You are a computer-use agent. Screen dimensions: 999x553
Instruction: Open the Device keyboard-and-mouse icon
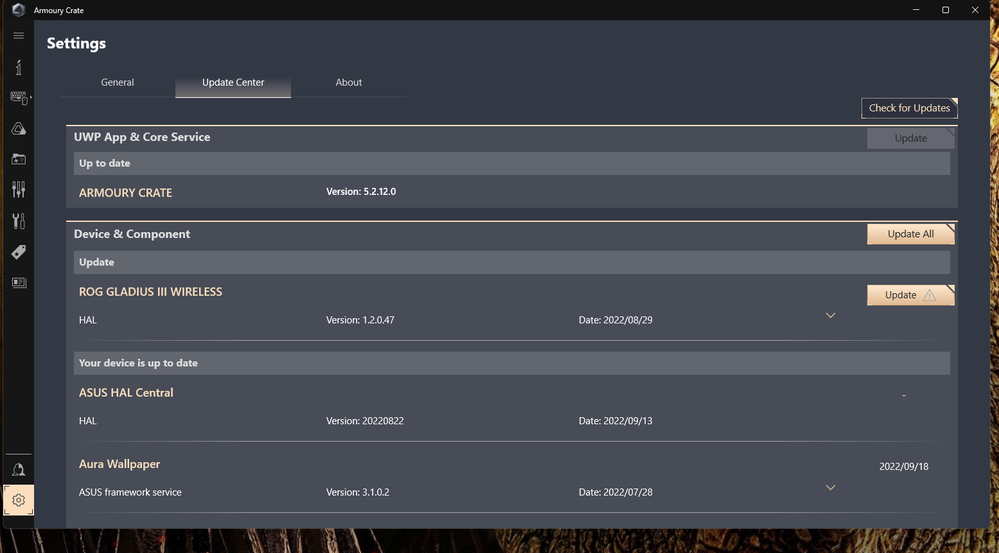tap(19, 97)
